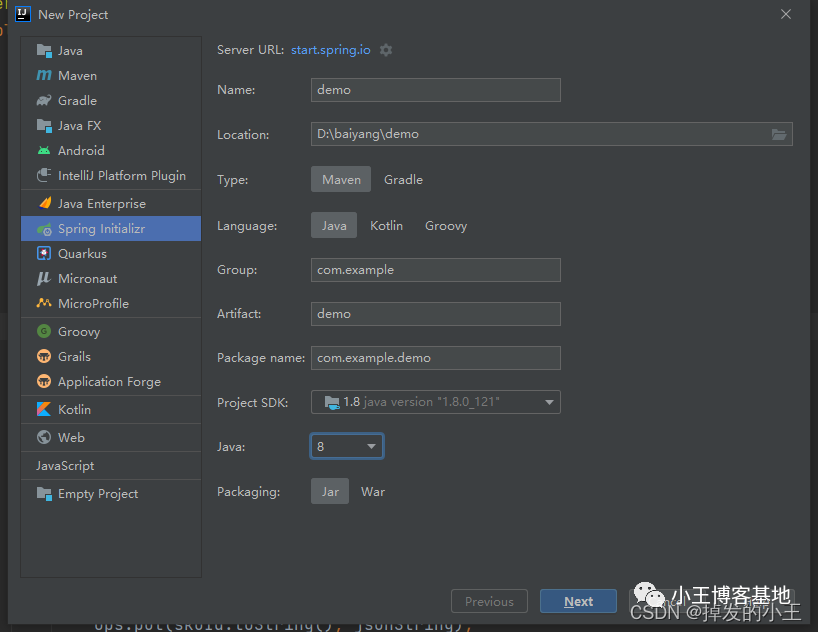Set Language to Kotlin
This screenshot has width=818, height=632.
(387, 225)
